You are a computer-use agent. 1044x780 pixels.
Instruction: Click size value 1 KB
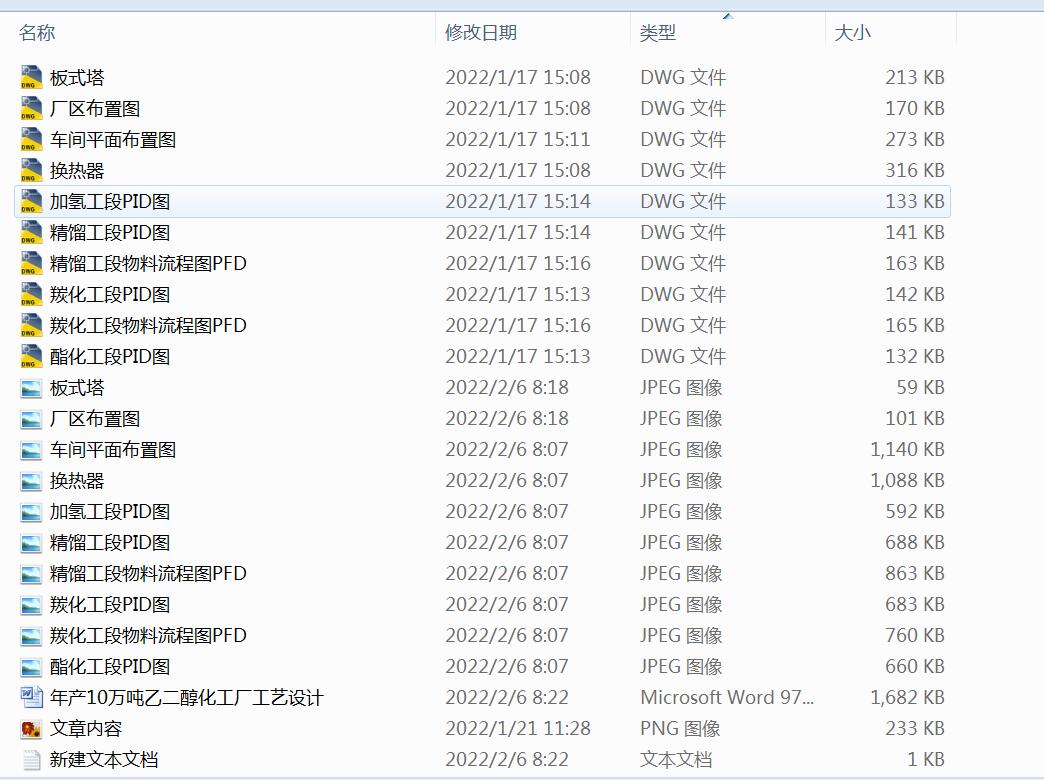point(926,759)
